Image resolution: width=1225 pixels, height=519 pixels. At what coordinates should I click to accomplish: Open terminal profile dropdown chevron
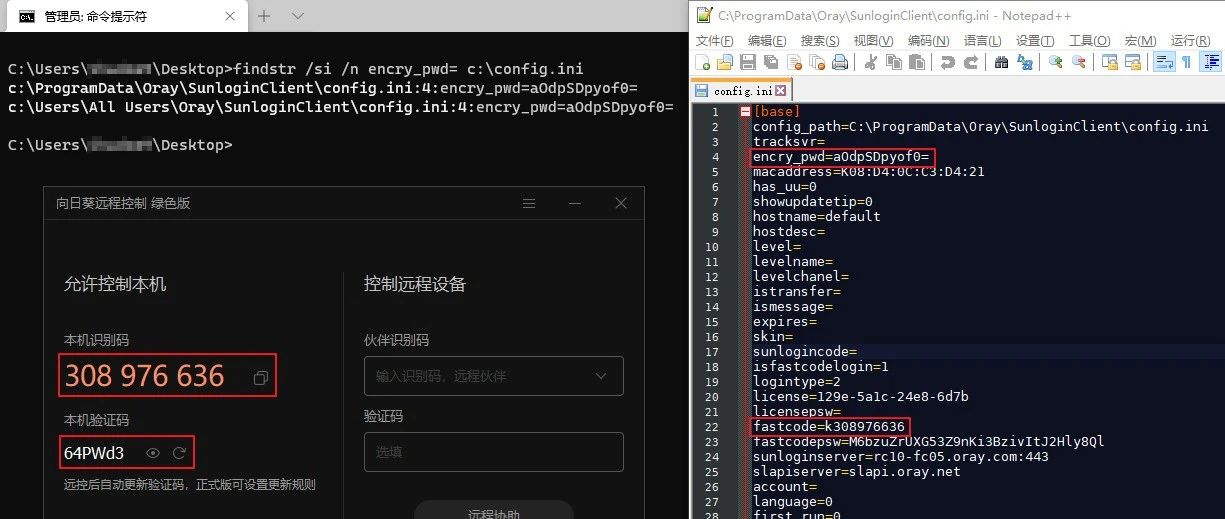point(297,16)
